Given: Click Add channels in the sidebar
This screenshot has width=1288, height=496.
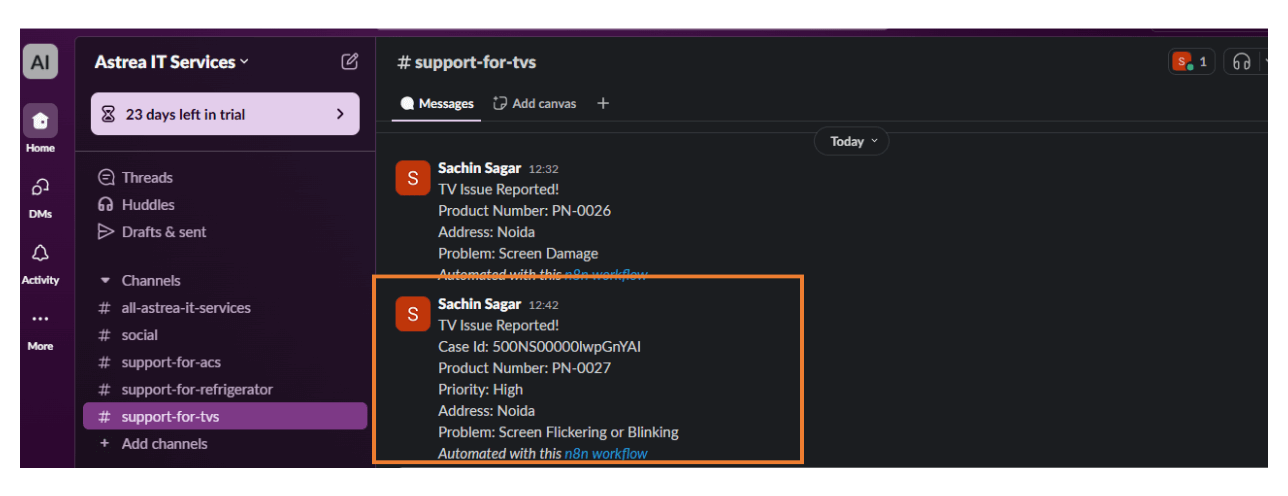Looking at the screenshot, I should [164, 444].
